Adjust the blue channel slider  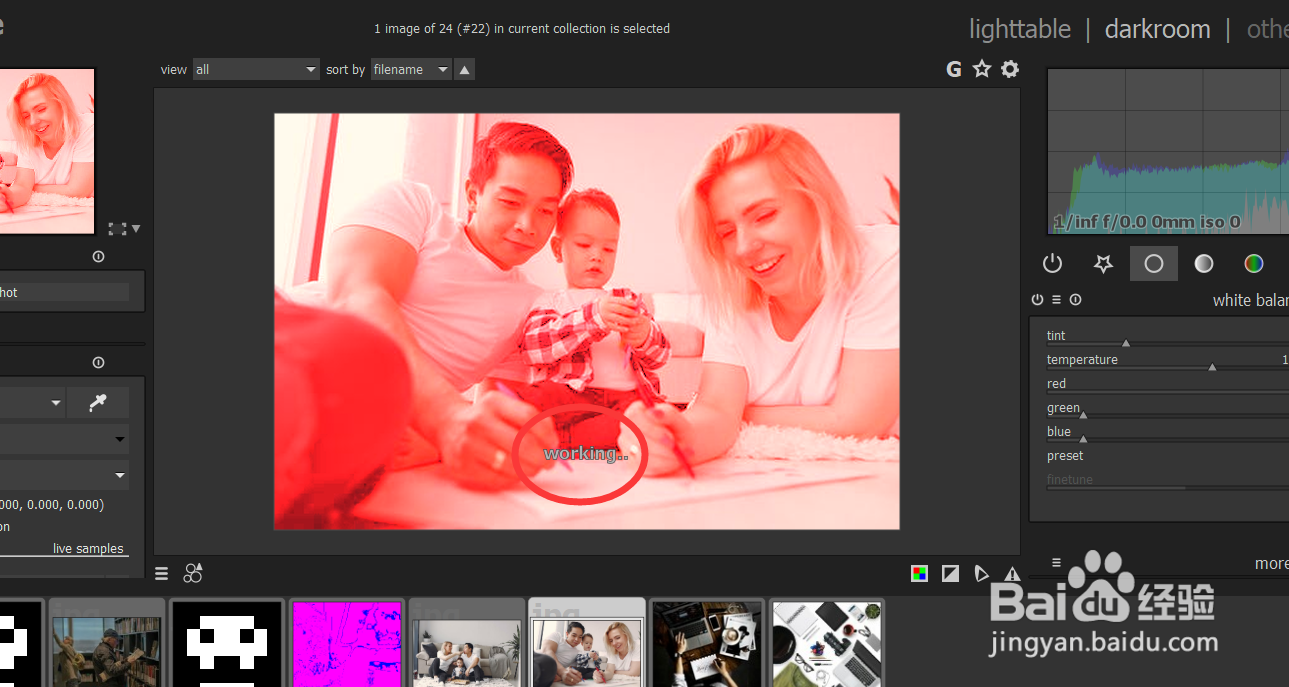point(1167,433)
